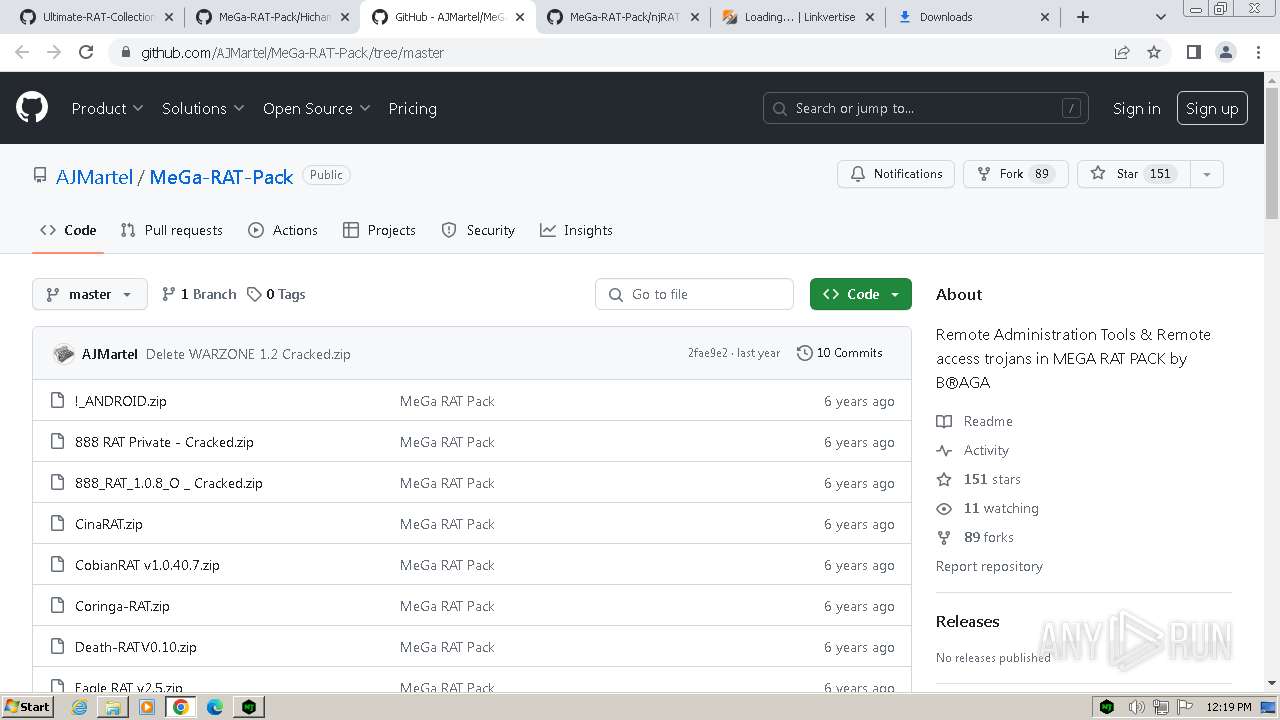Open CobianRAT v1.0.40.7.zip file

click(x=147, y=565)
